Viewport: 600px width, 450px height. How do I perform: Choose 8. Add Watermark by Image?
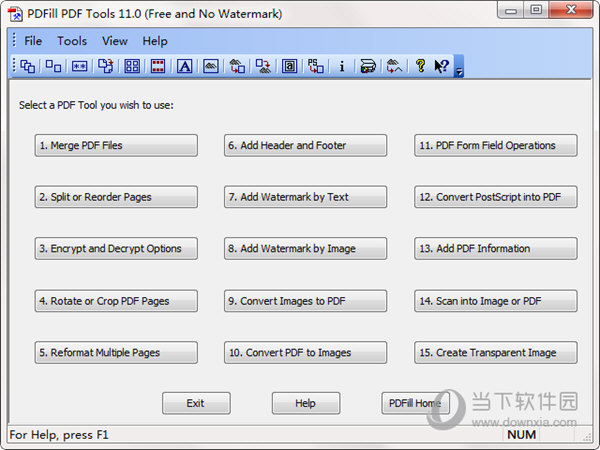pyautogui.click(x=305, y=249)
